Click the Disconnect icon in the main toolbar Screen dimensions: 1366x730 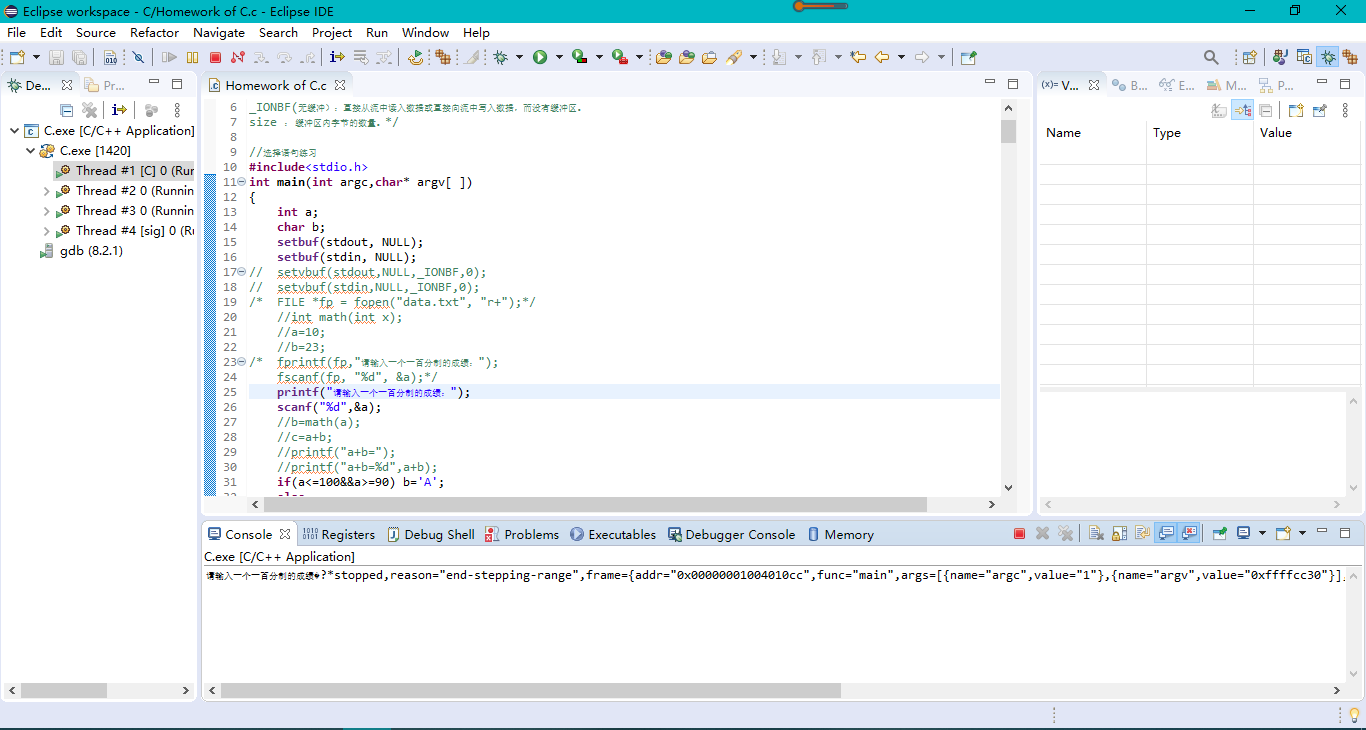coord(238,57)
